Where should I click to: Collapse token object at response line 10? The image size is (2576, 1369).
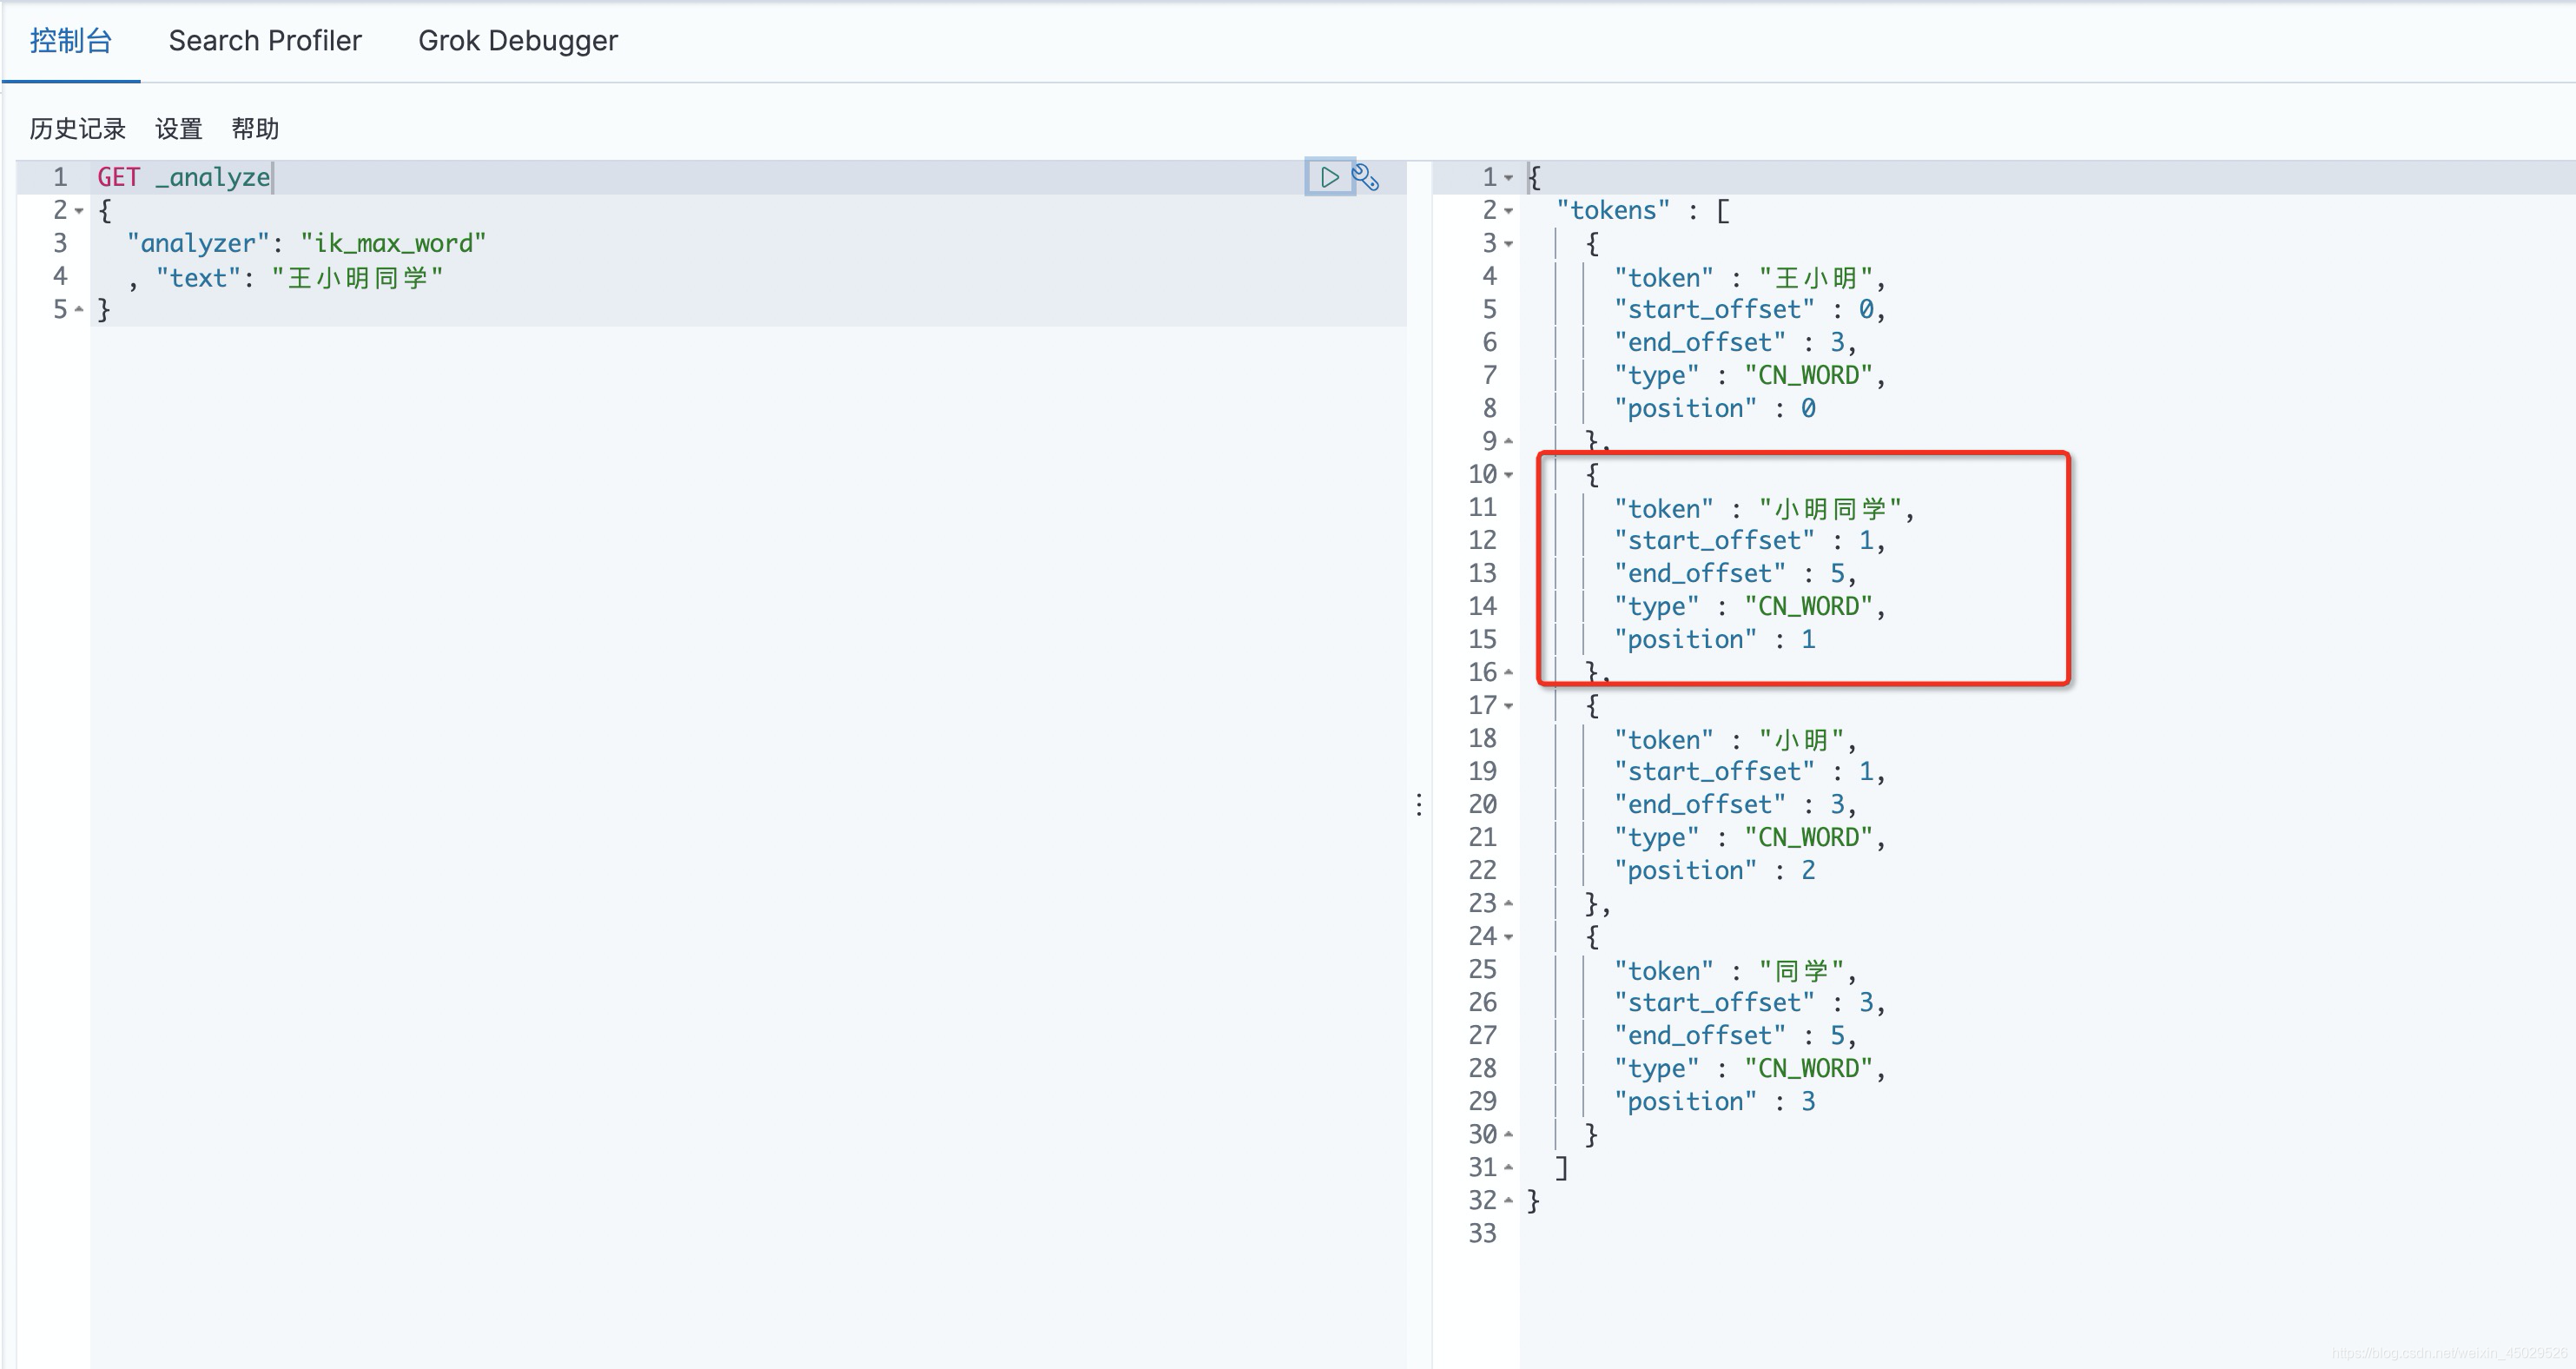click(1509, 475)
